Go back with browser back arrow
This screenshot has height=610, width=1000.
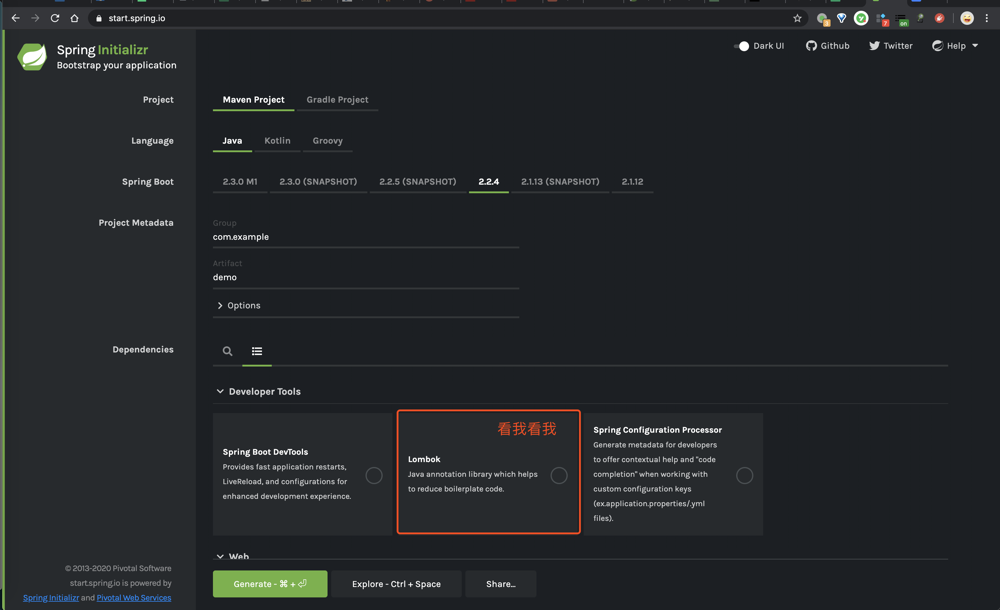coord(15,18)
